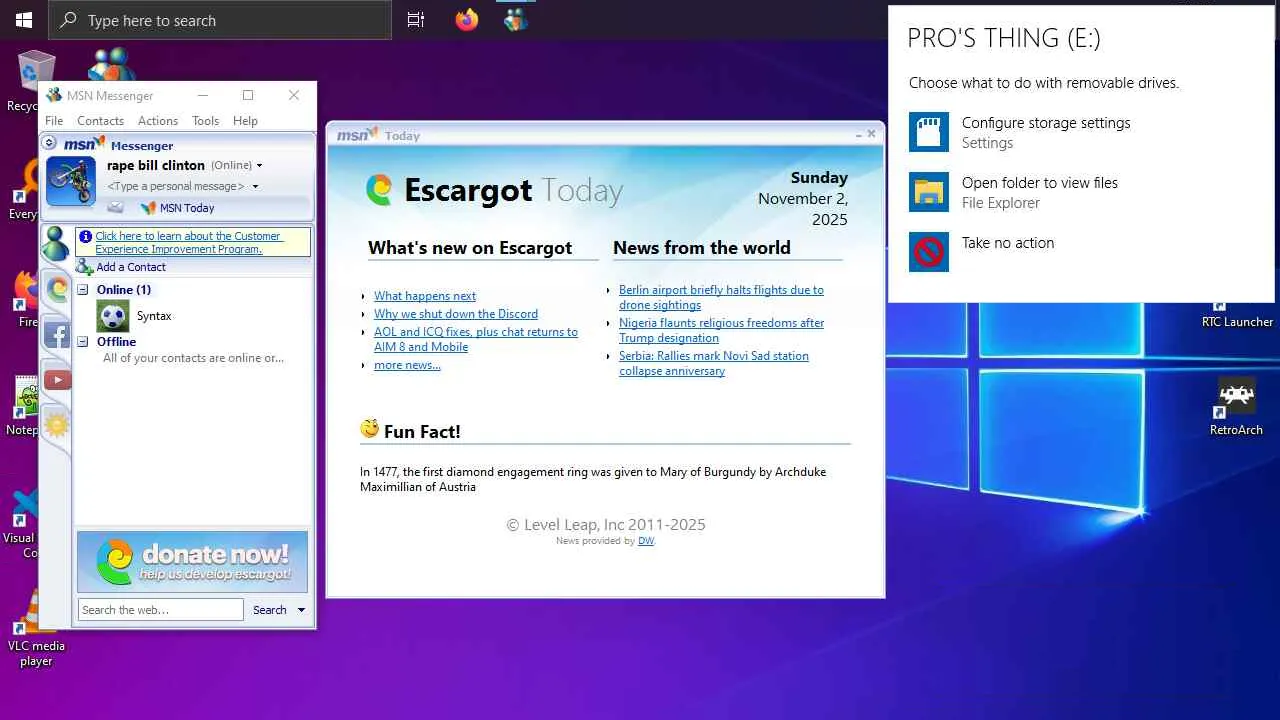Open the AOL and ICQ fixes article link
The width and height of the screenshot is (1280, 720).
coord(476,339)
